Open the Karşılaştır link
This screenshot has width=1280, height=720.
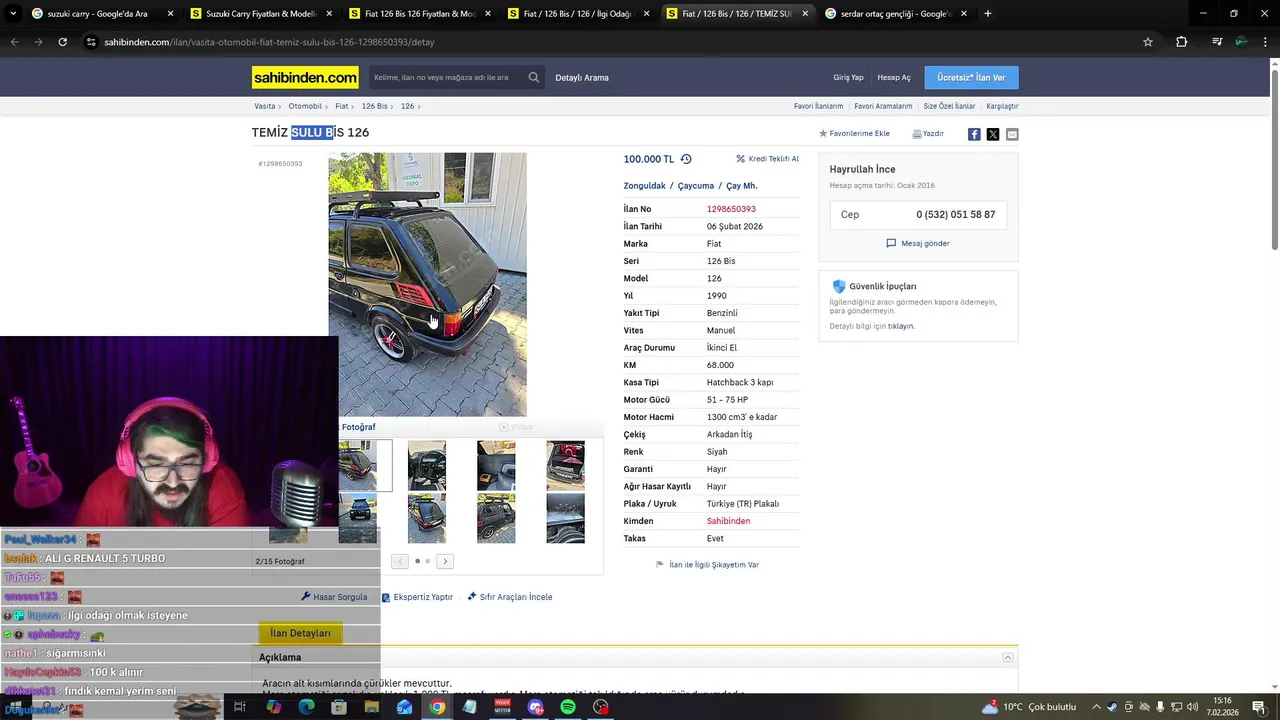click(1002, 106)
